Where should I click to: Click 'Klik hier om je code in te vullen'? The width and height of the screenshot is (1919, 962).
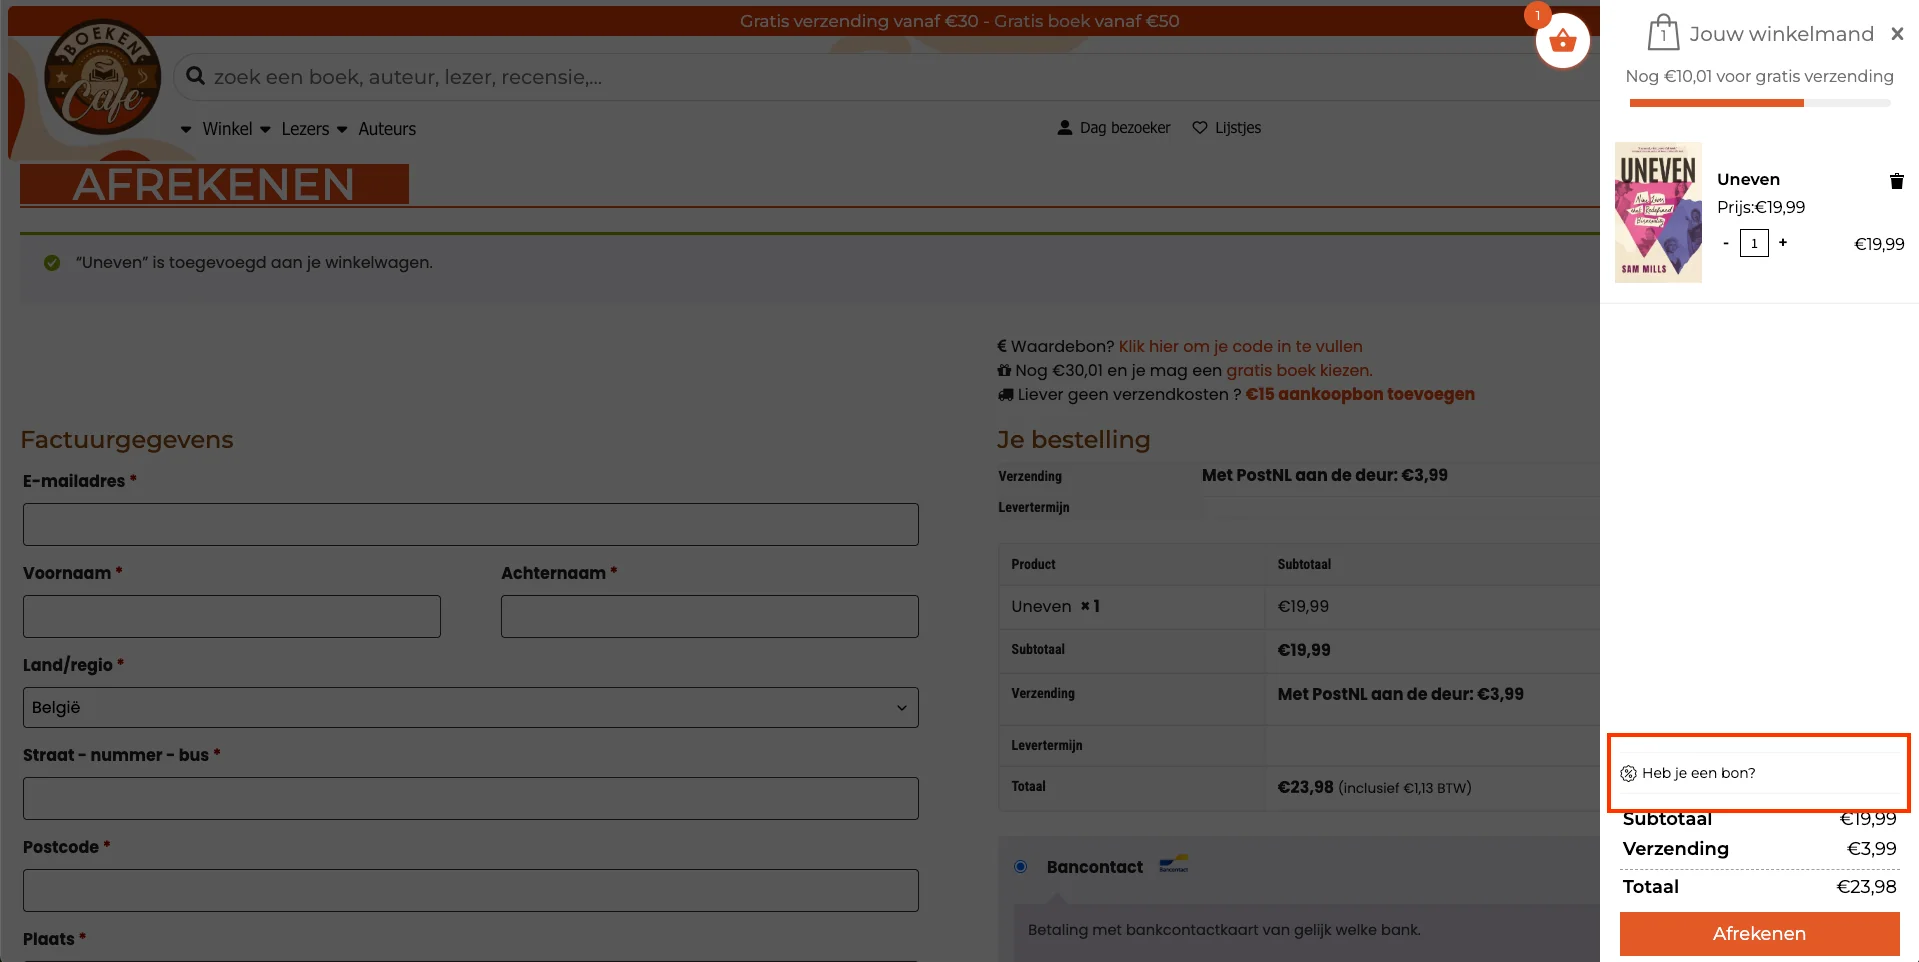tap(1240, 346)
